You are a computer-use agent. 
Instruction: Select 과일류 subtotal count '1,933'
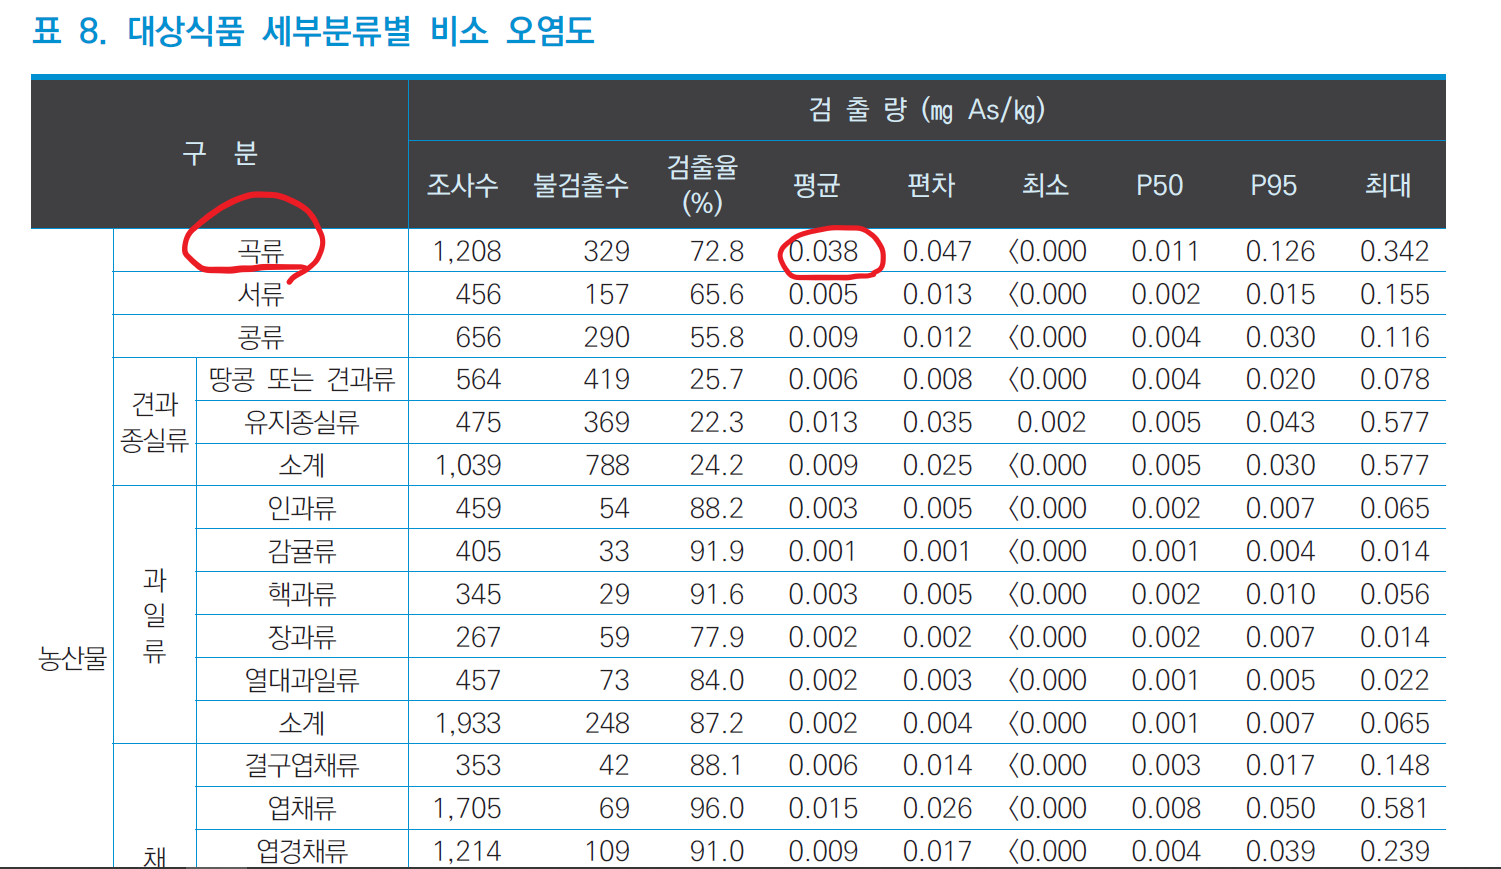tap(467, 724)
